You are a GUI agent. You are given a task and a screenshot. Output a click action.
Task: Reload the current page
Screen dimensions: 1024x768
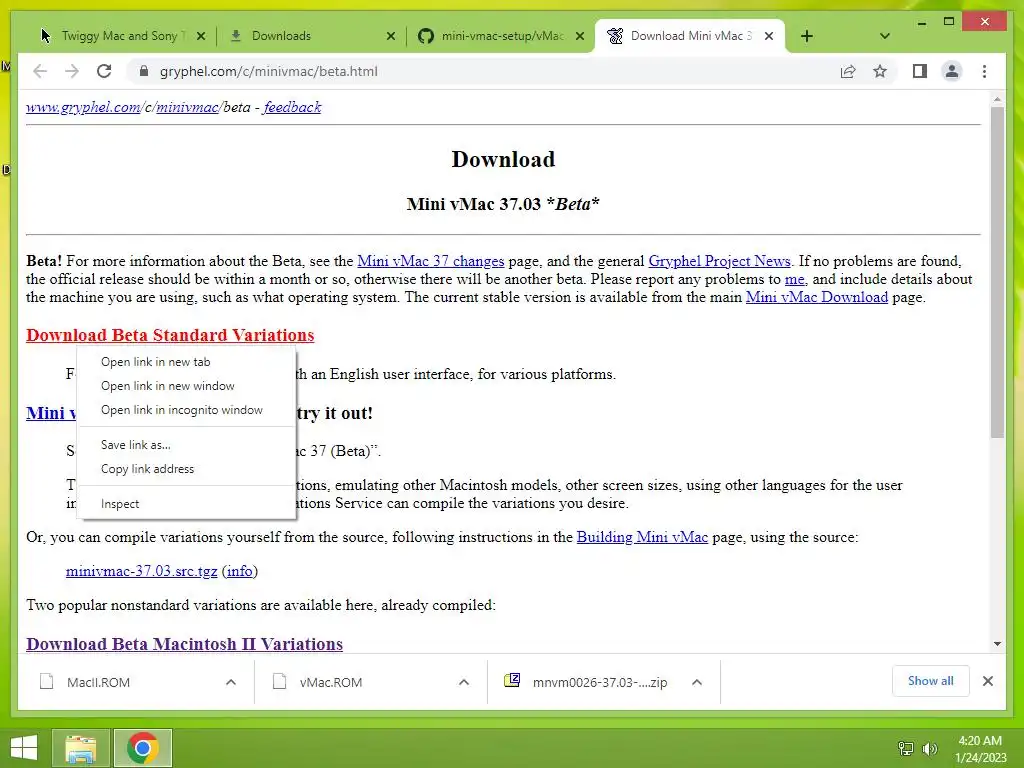tap(104, 71)
